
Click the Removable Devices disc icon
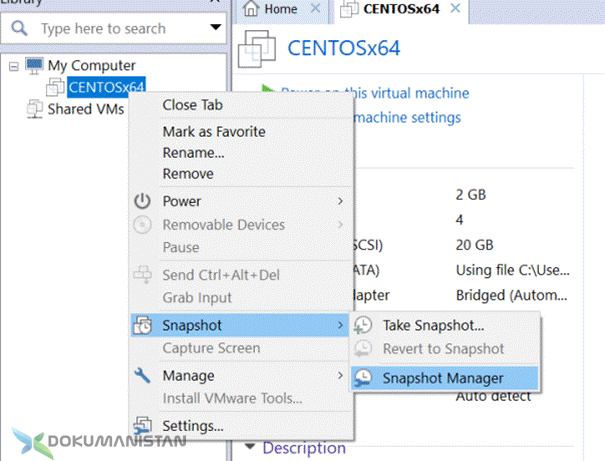coord(142,225)
